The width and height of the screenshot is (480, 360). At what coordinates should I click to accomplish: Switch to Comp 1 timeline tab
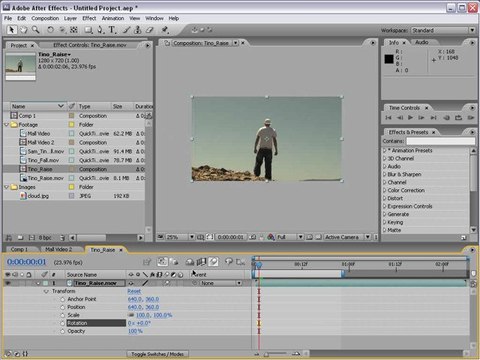tap(19, 249)
